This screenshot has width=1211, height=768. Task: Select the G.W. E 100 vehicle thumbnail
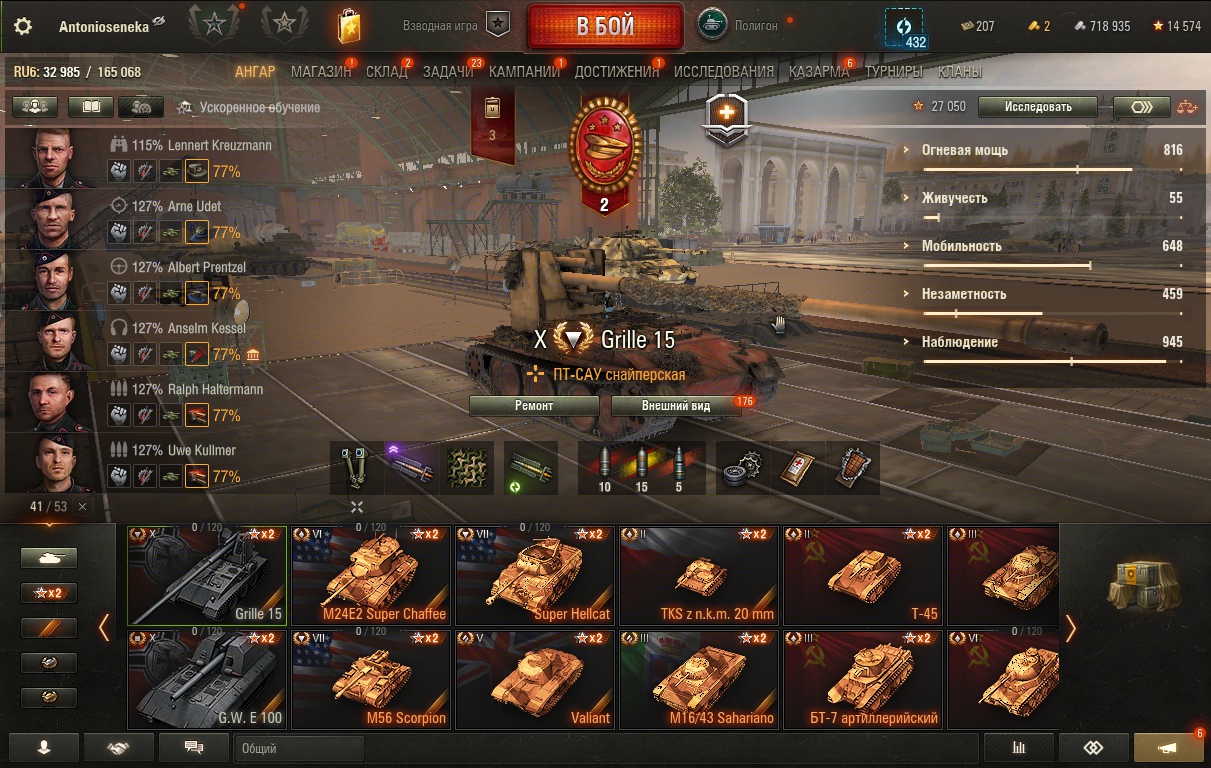[x=207, y=679]
